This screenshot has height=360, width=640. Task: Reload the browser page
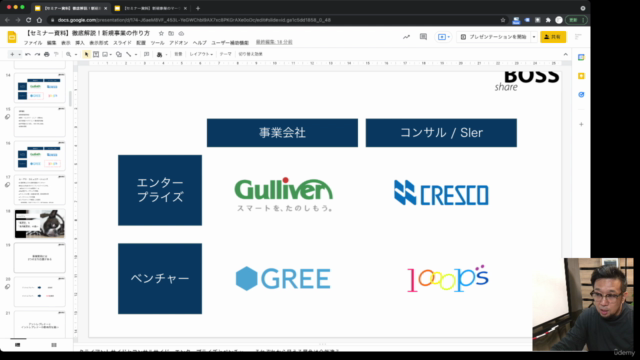[28, 20]
